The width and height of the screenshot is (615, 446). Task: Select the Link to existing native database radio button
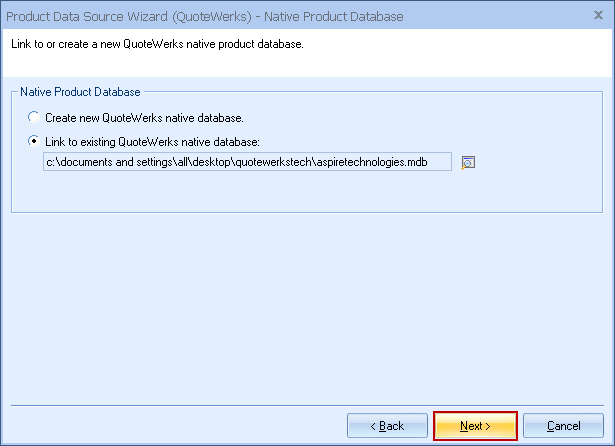coord(35,141)
